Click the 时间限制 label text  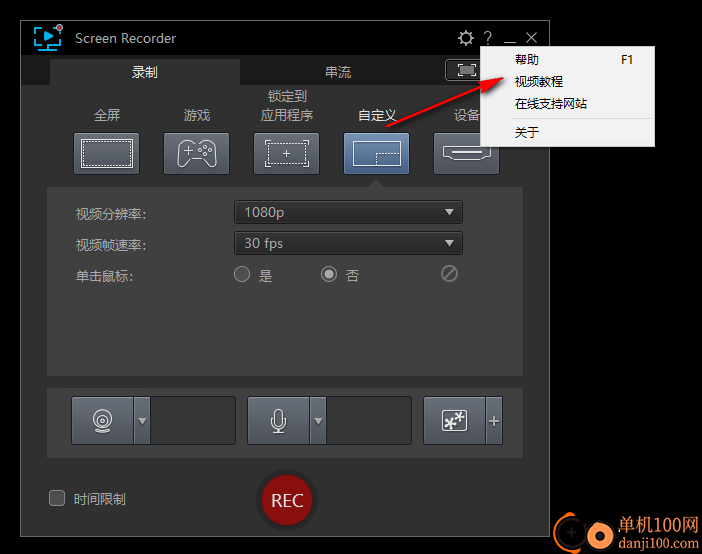tap(99, 499)
